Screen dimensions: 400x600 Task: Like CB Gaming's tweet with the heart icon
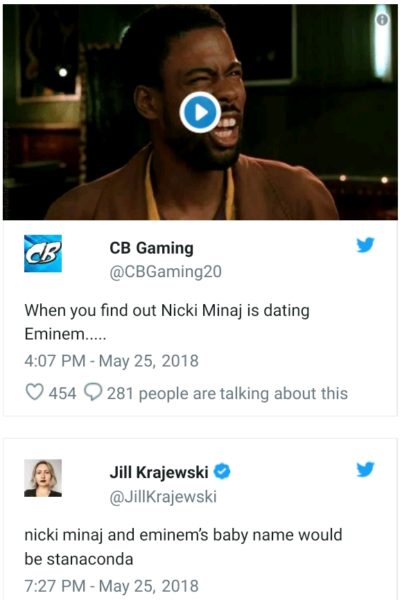click(x=34, y=392)
